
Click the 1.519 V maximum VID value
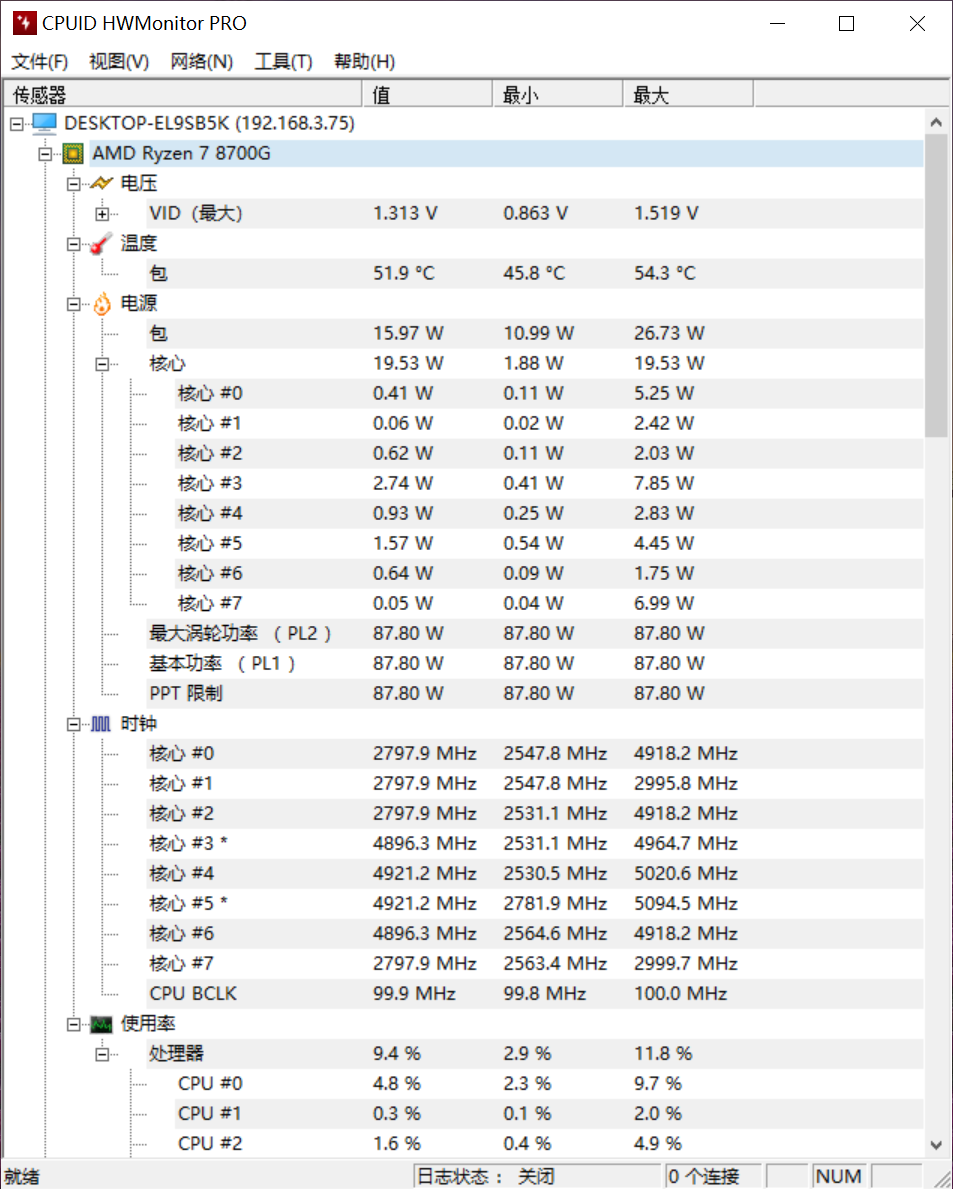[x=666, y=214]
